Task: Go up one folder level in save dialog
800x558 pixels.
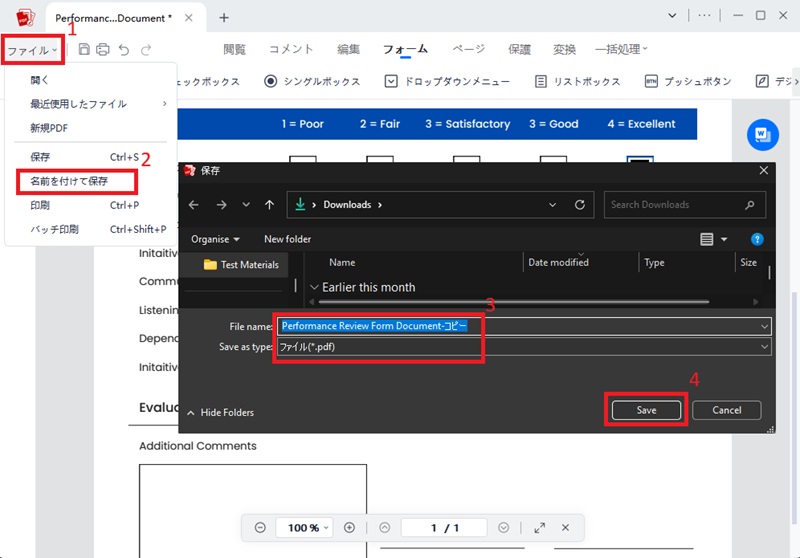Action: click(269, 205)
